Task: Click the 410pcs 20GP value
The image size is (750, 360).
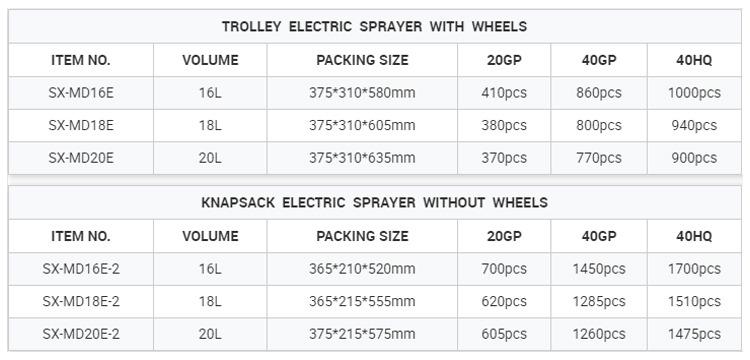Action: coord(504,93)
